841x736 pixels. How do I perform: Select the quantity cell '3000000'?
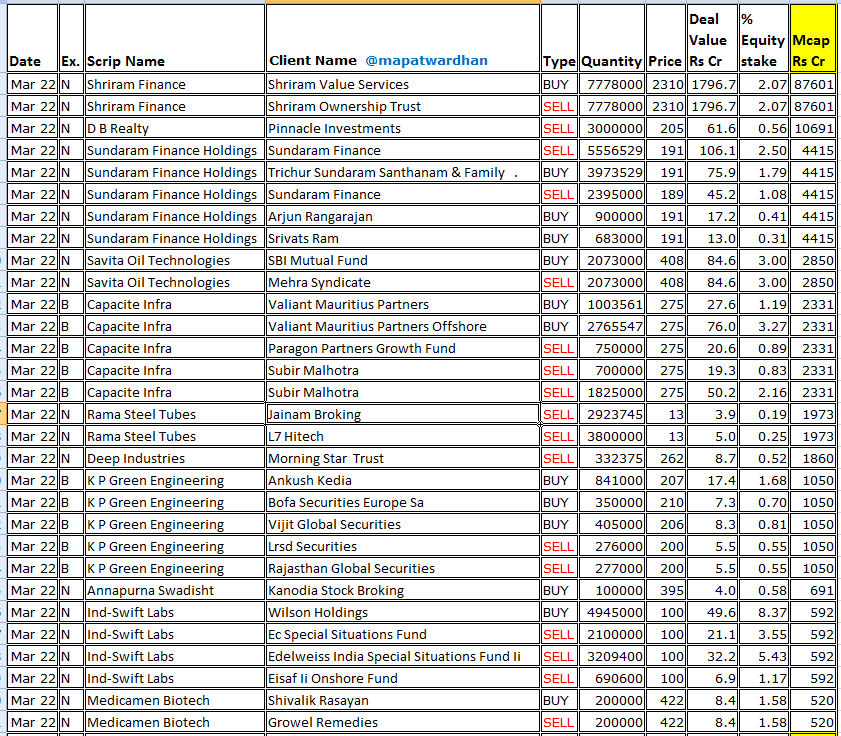pos(612,128)
